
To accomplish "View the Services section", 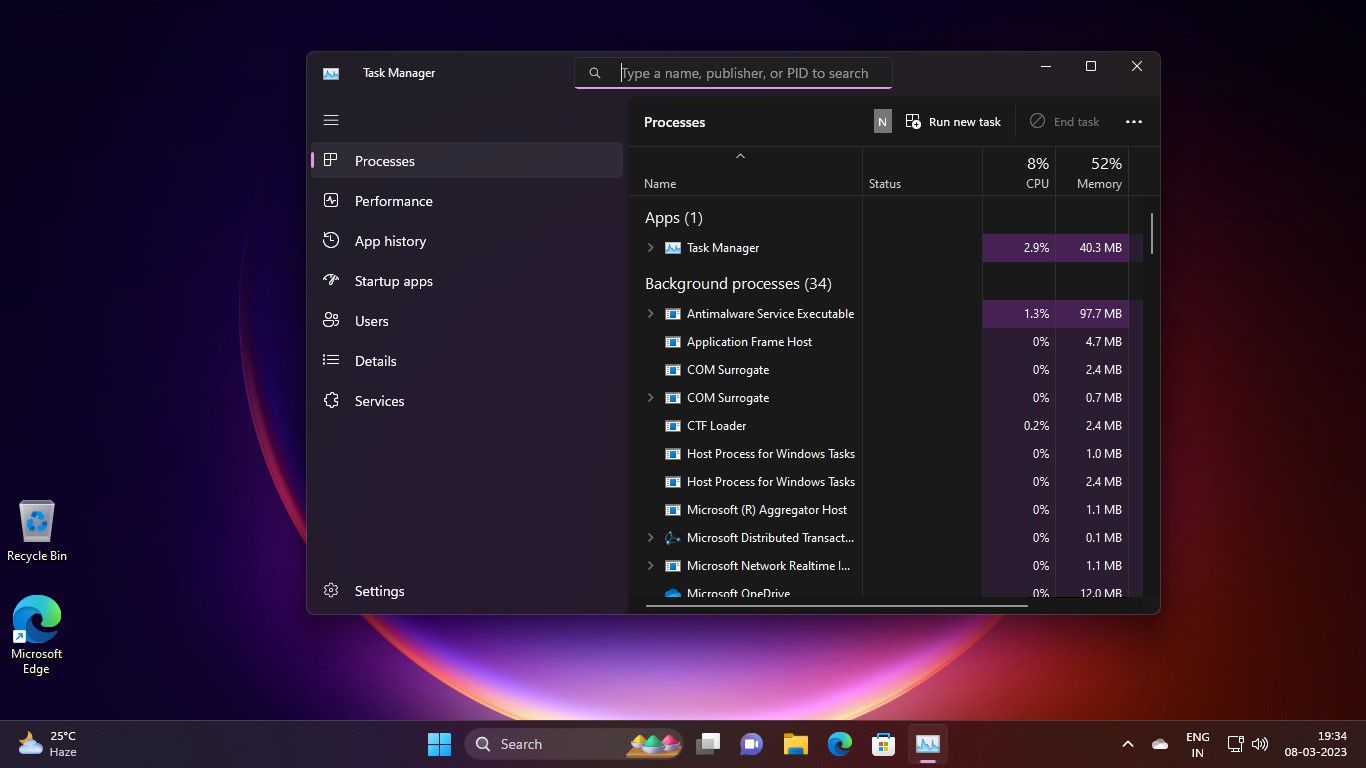I will [x=379, y=401].
